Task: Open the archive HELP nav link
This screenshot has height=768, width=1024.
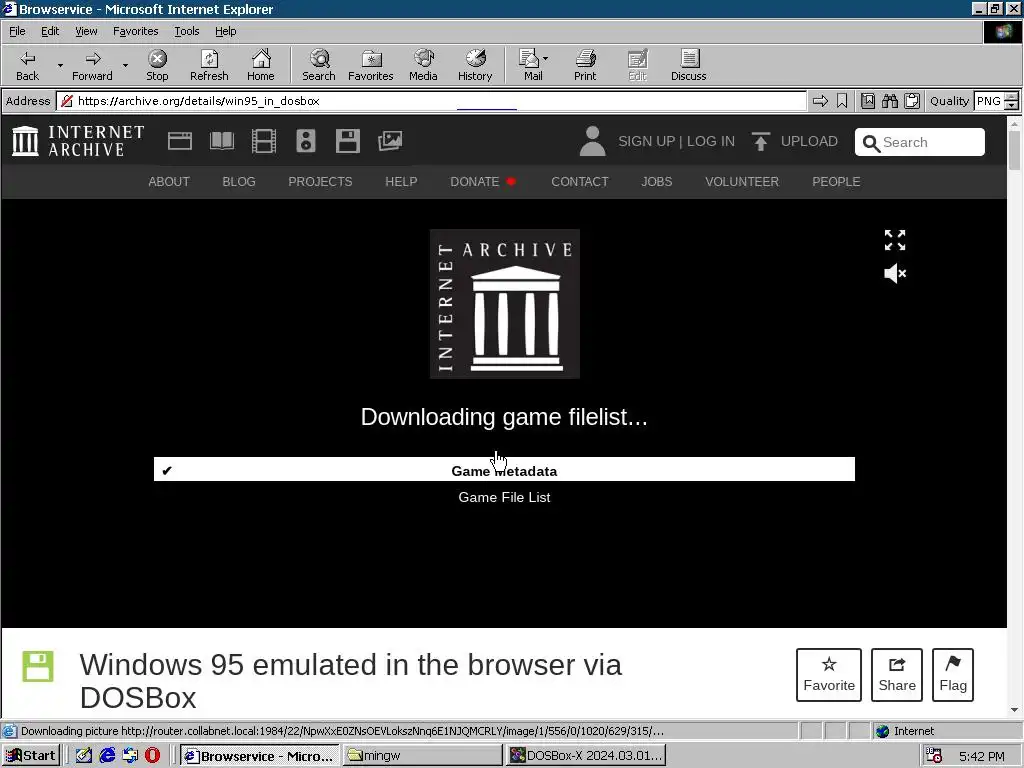Action: click(401, 182)
